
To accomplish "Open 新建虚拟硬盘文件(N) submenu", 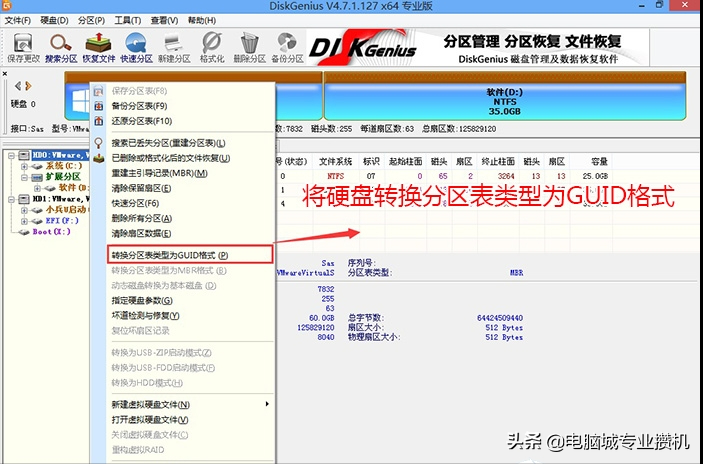I will click(190, 405).
